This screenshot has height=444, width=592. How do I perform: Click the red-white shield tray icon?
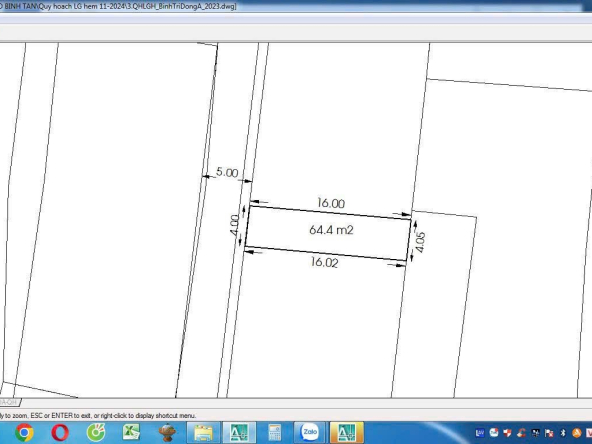click(x=507, y=433)
